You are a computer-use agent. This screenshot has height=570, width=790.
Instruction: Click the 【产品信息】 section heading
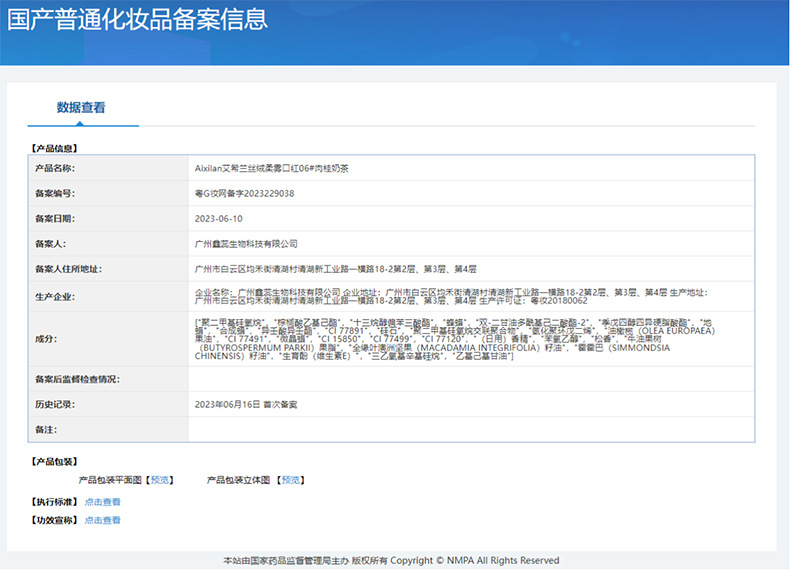(54, 148)
